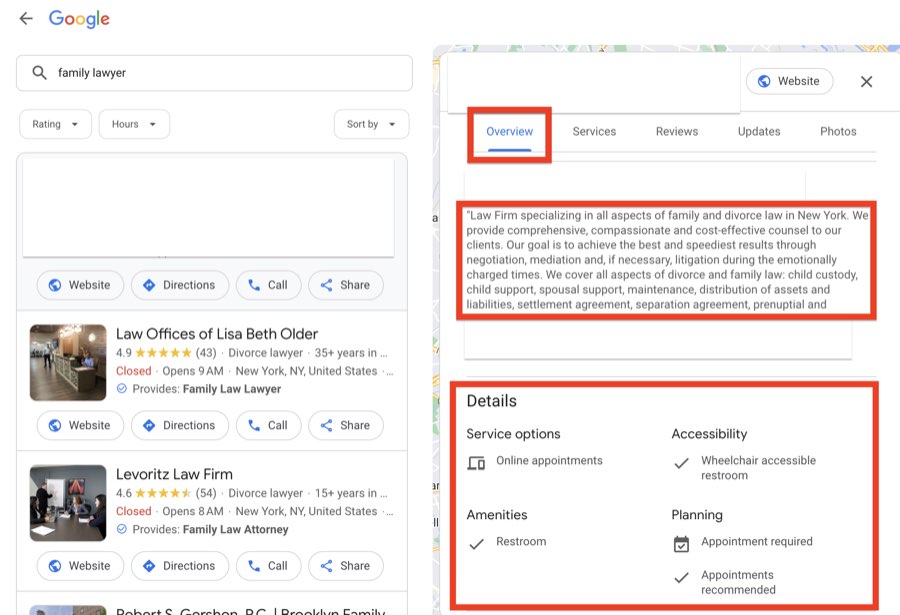Get Directions to Lisa Beth Older office
Image resolution: width=900 pixels, height=615 pixels.
(x=180, y=425)
